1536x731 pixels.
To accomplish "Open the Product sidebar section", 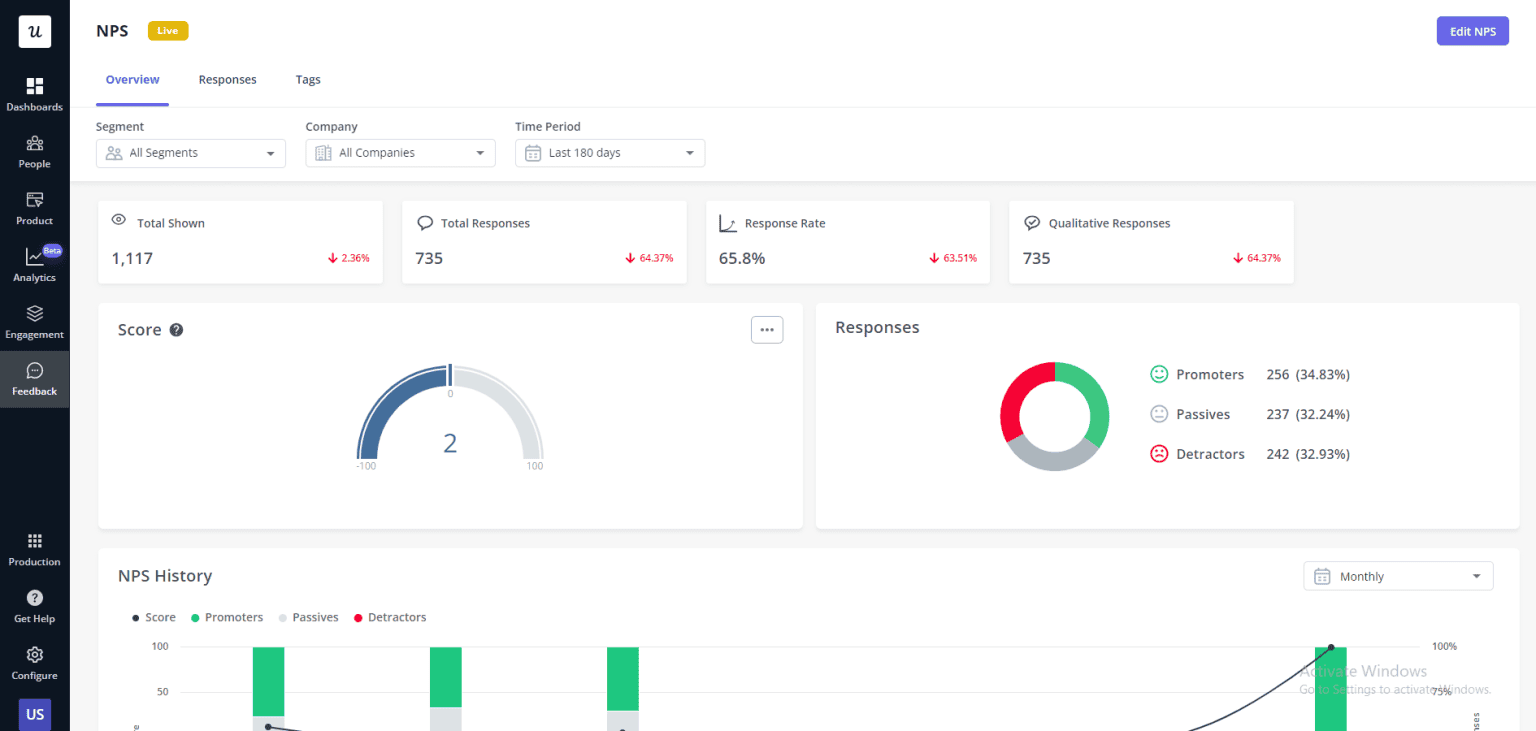I will pyautogui.click(x=34, y=208).
